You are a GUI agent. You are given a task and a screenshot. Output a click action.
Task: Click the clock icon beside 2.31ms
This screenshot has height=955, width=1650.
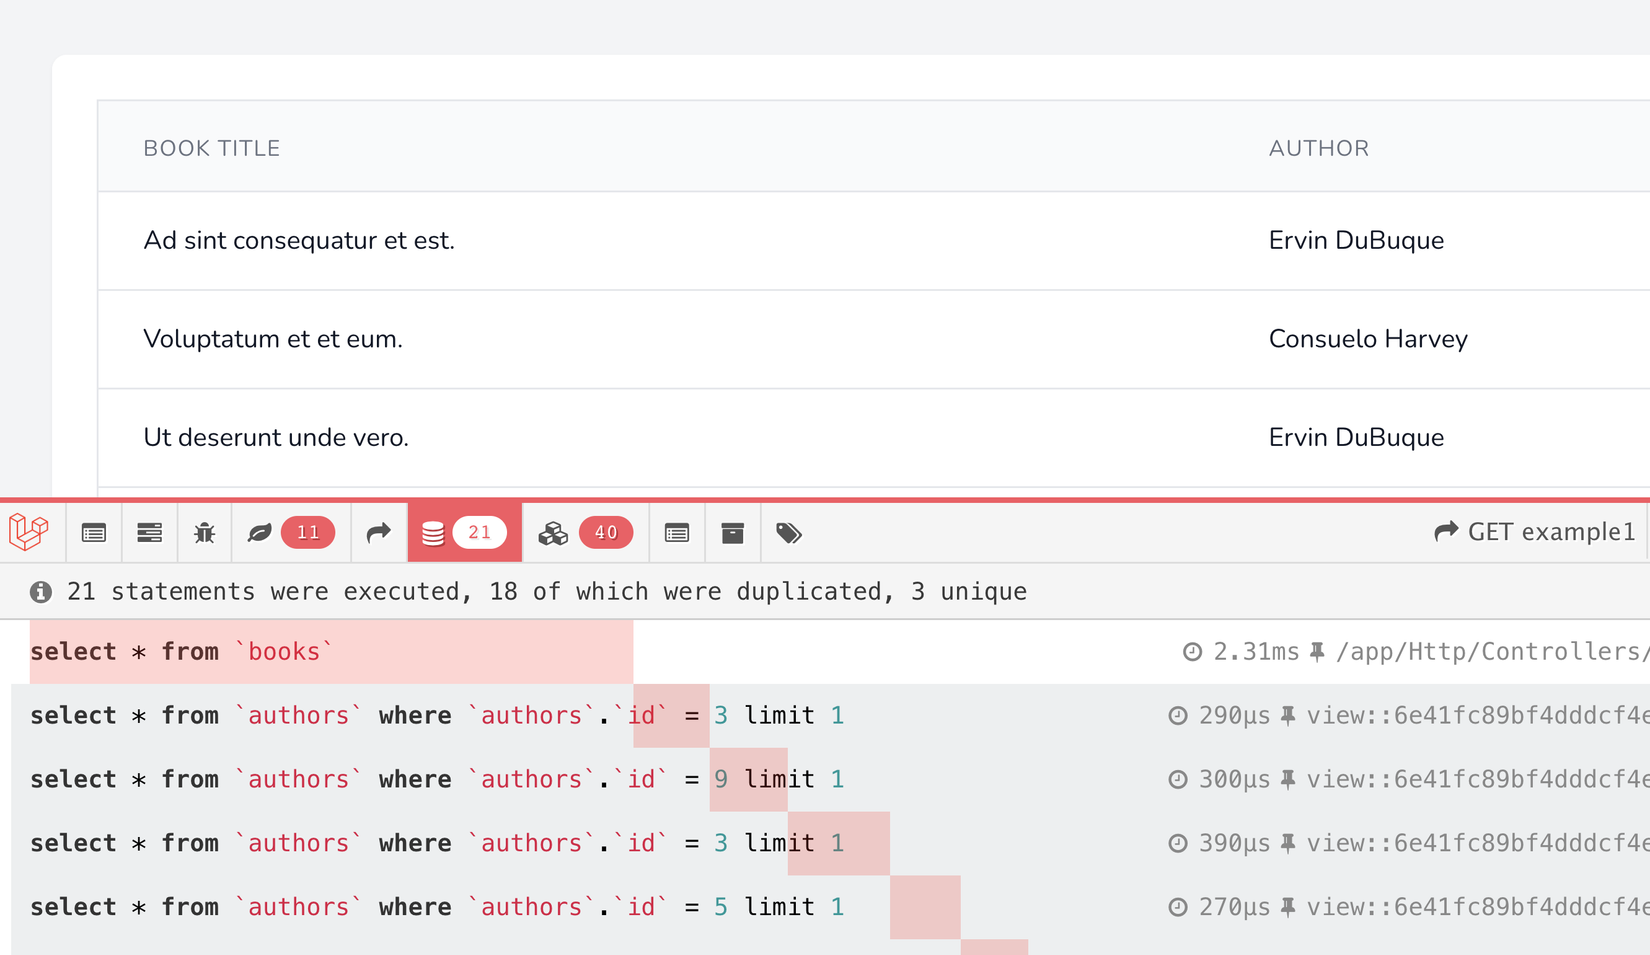point(1192,652)
